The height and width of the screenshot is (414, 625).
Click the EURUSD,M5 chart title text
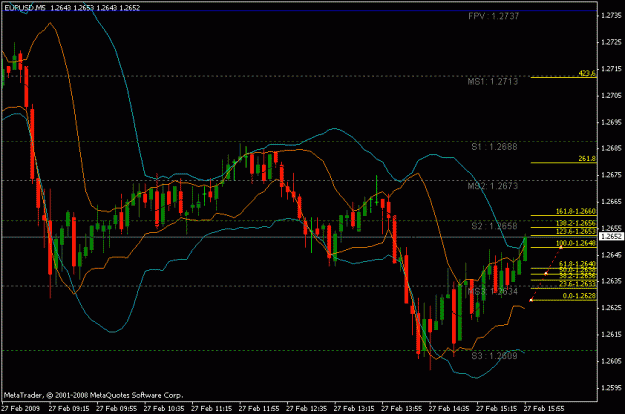(25, 8)
